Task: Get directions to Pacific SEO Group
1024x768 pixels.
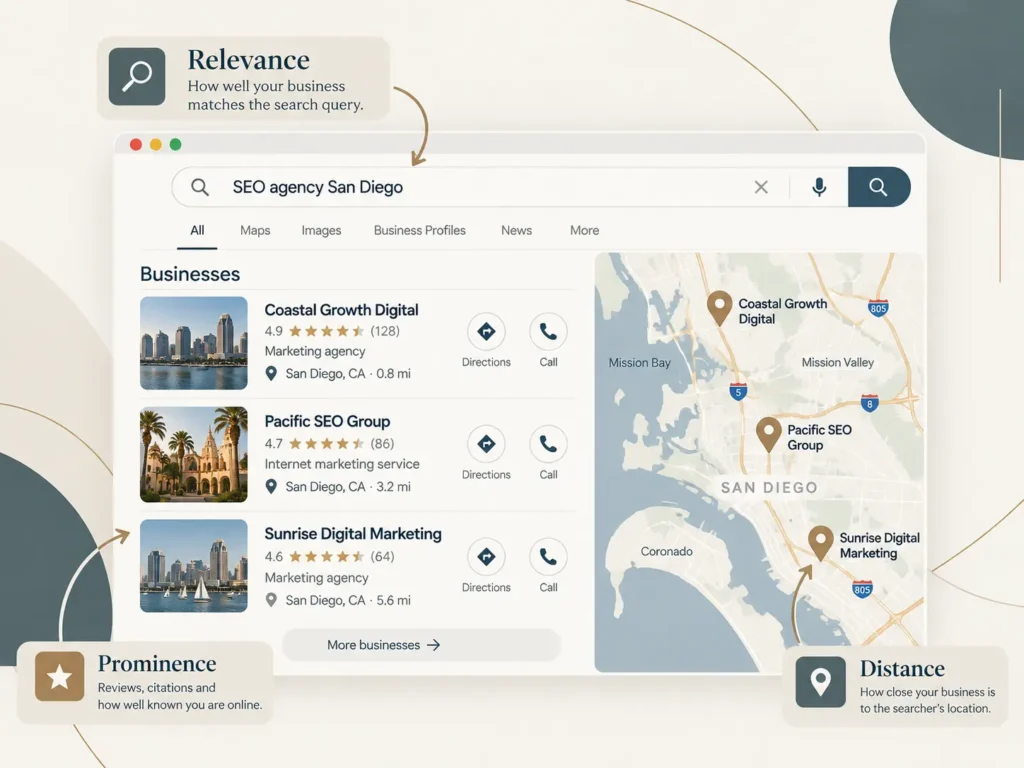Action: 486,444
